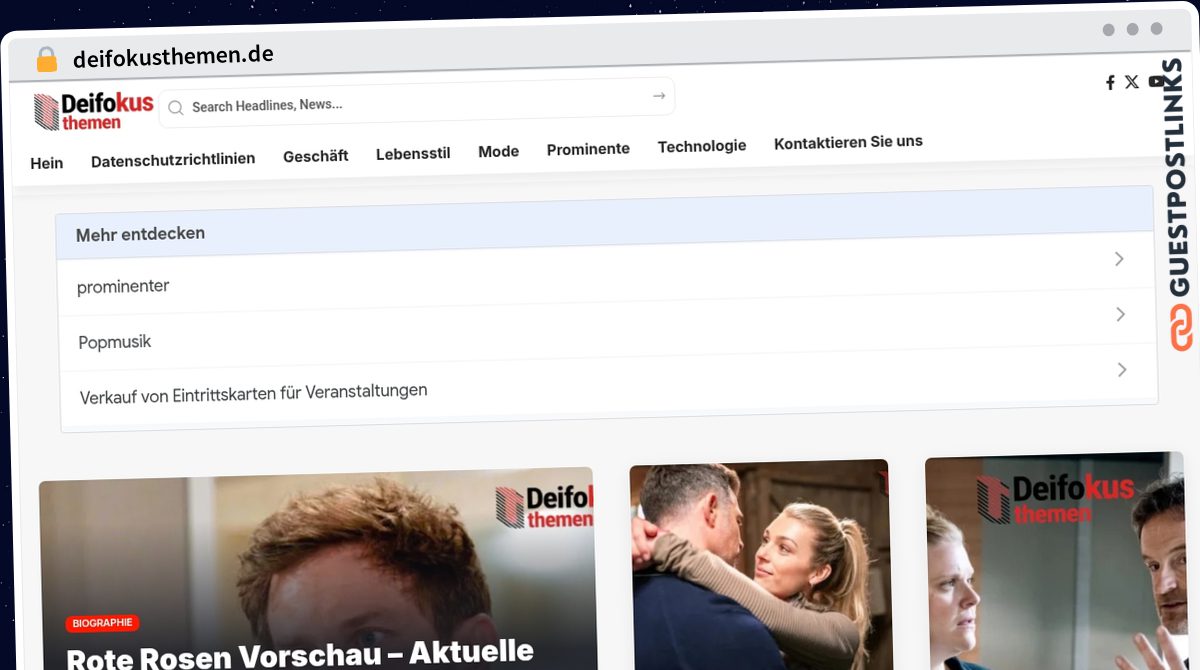Click the Popmusik suggestion text
The image size is (1200, 670).
pyautogui.click(x=115, y=342)
